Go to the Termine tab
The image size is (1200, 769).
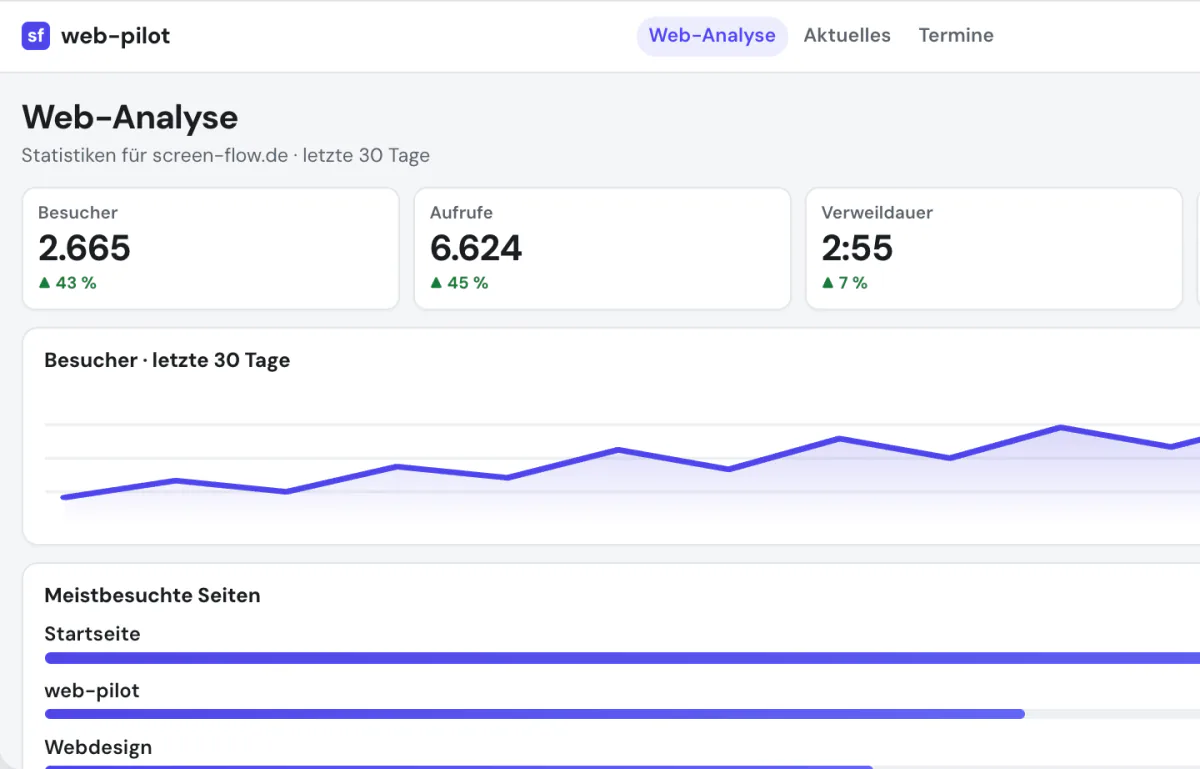click(956, 36)
